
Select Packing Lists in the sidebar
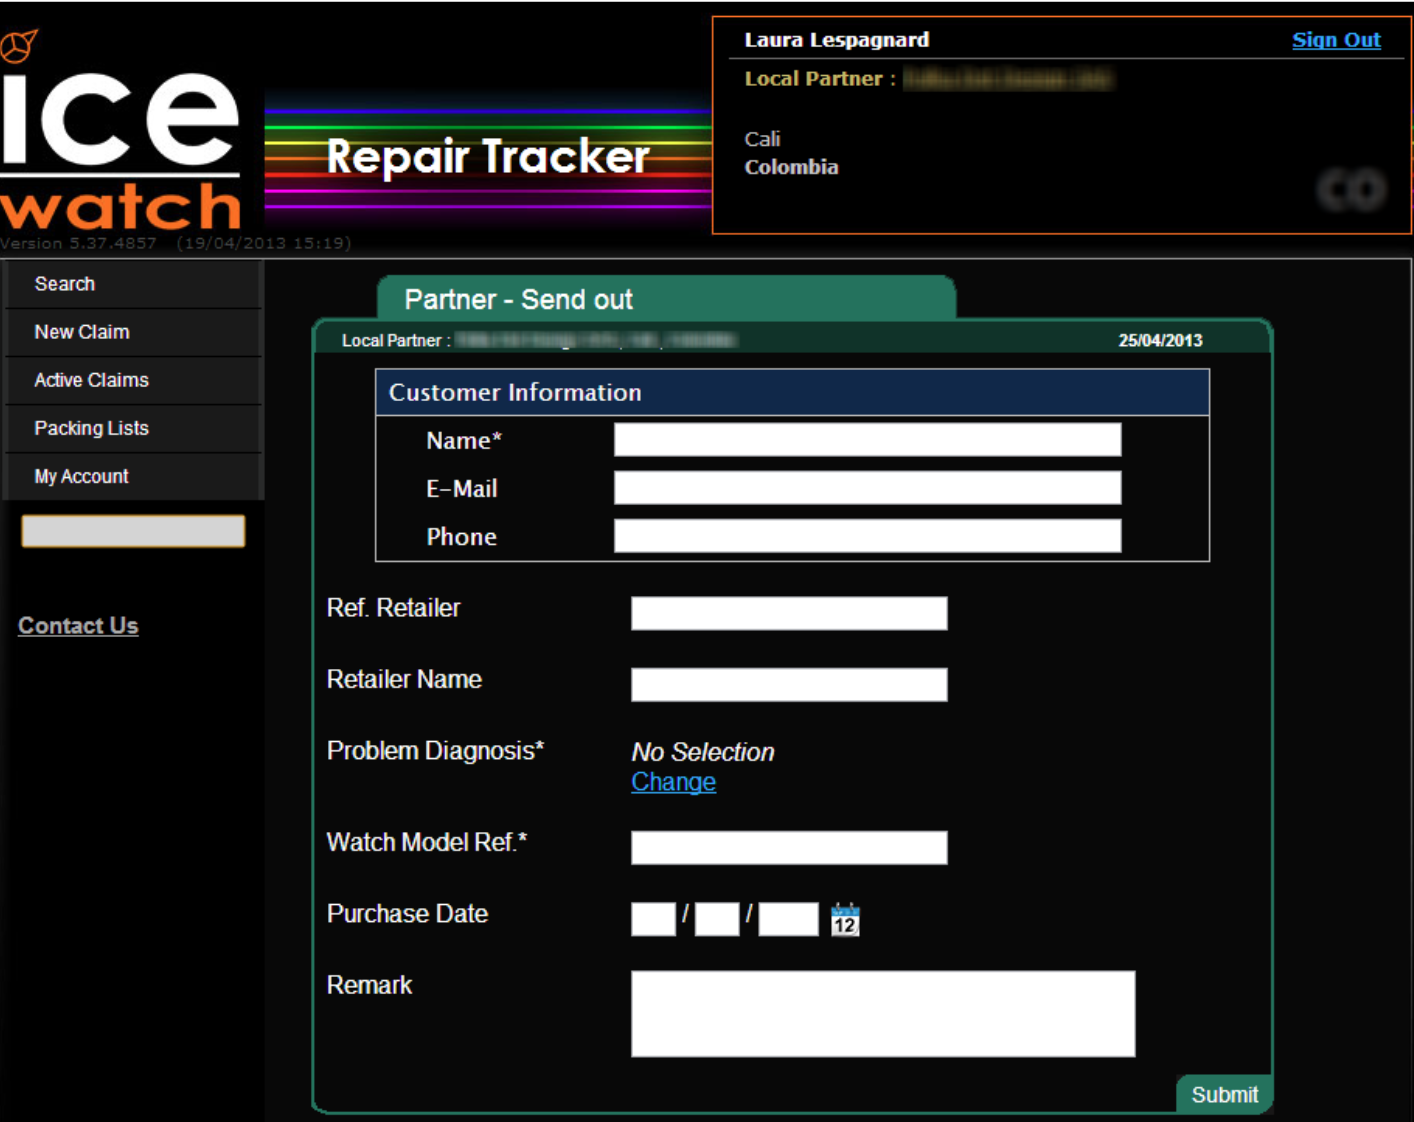click(x=91, y=428)
